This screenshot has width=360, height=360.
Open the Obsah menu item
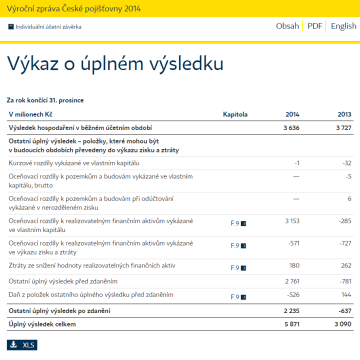[x=287, y=26]
